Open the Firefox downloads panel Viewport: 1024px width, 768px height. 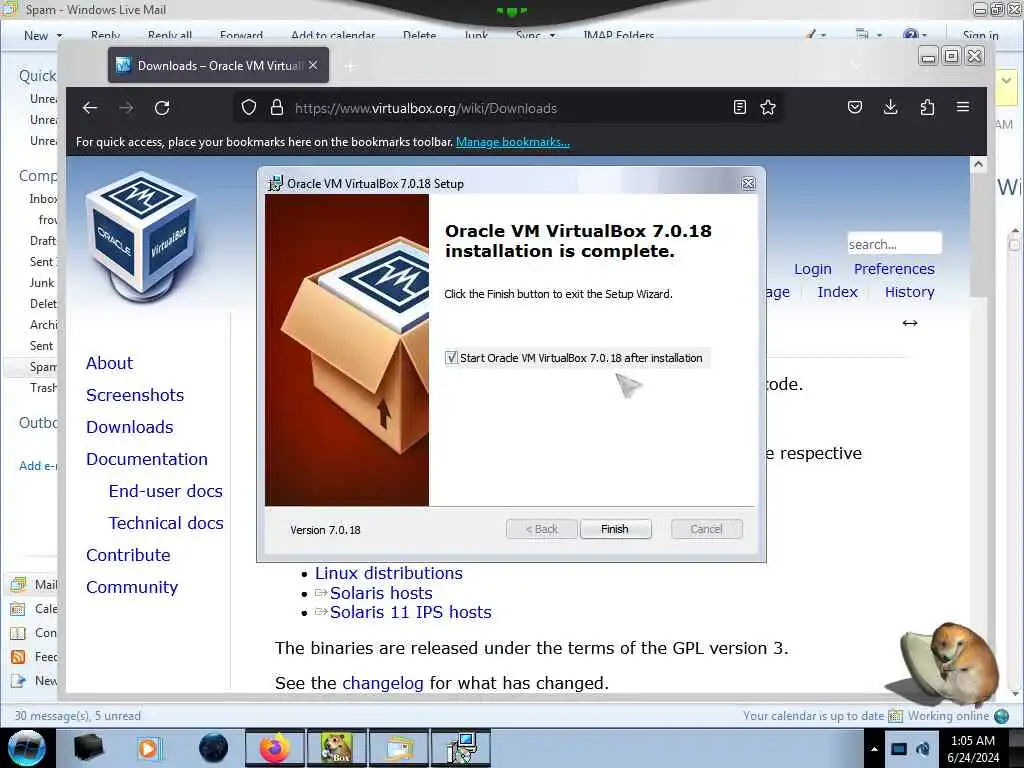[x=890, y=108]
